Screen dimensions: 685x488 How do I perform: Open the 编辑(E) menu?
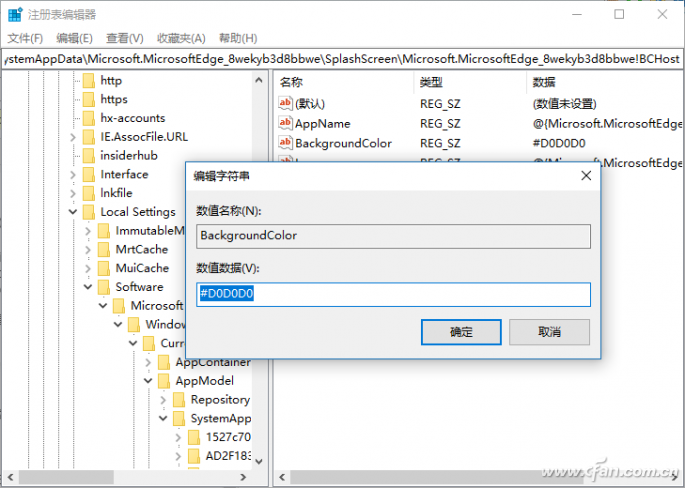(74, 38)
